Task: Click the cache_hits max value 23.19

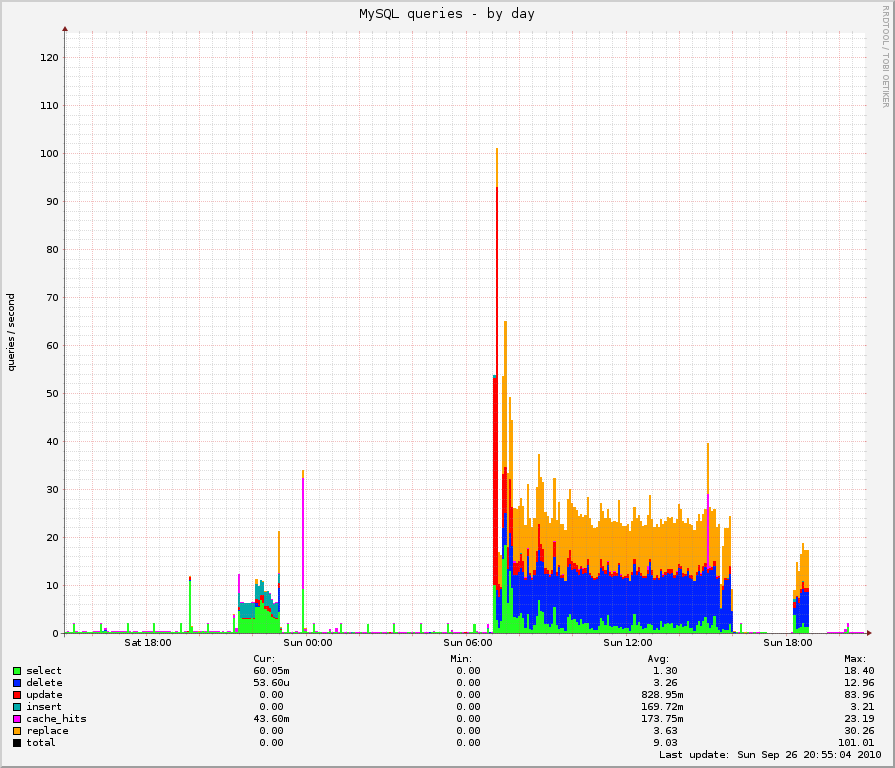Action: [859, 719]
